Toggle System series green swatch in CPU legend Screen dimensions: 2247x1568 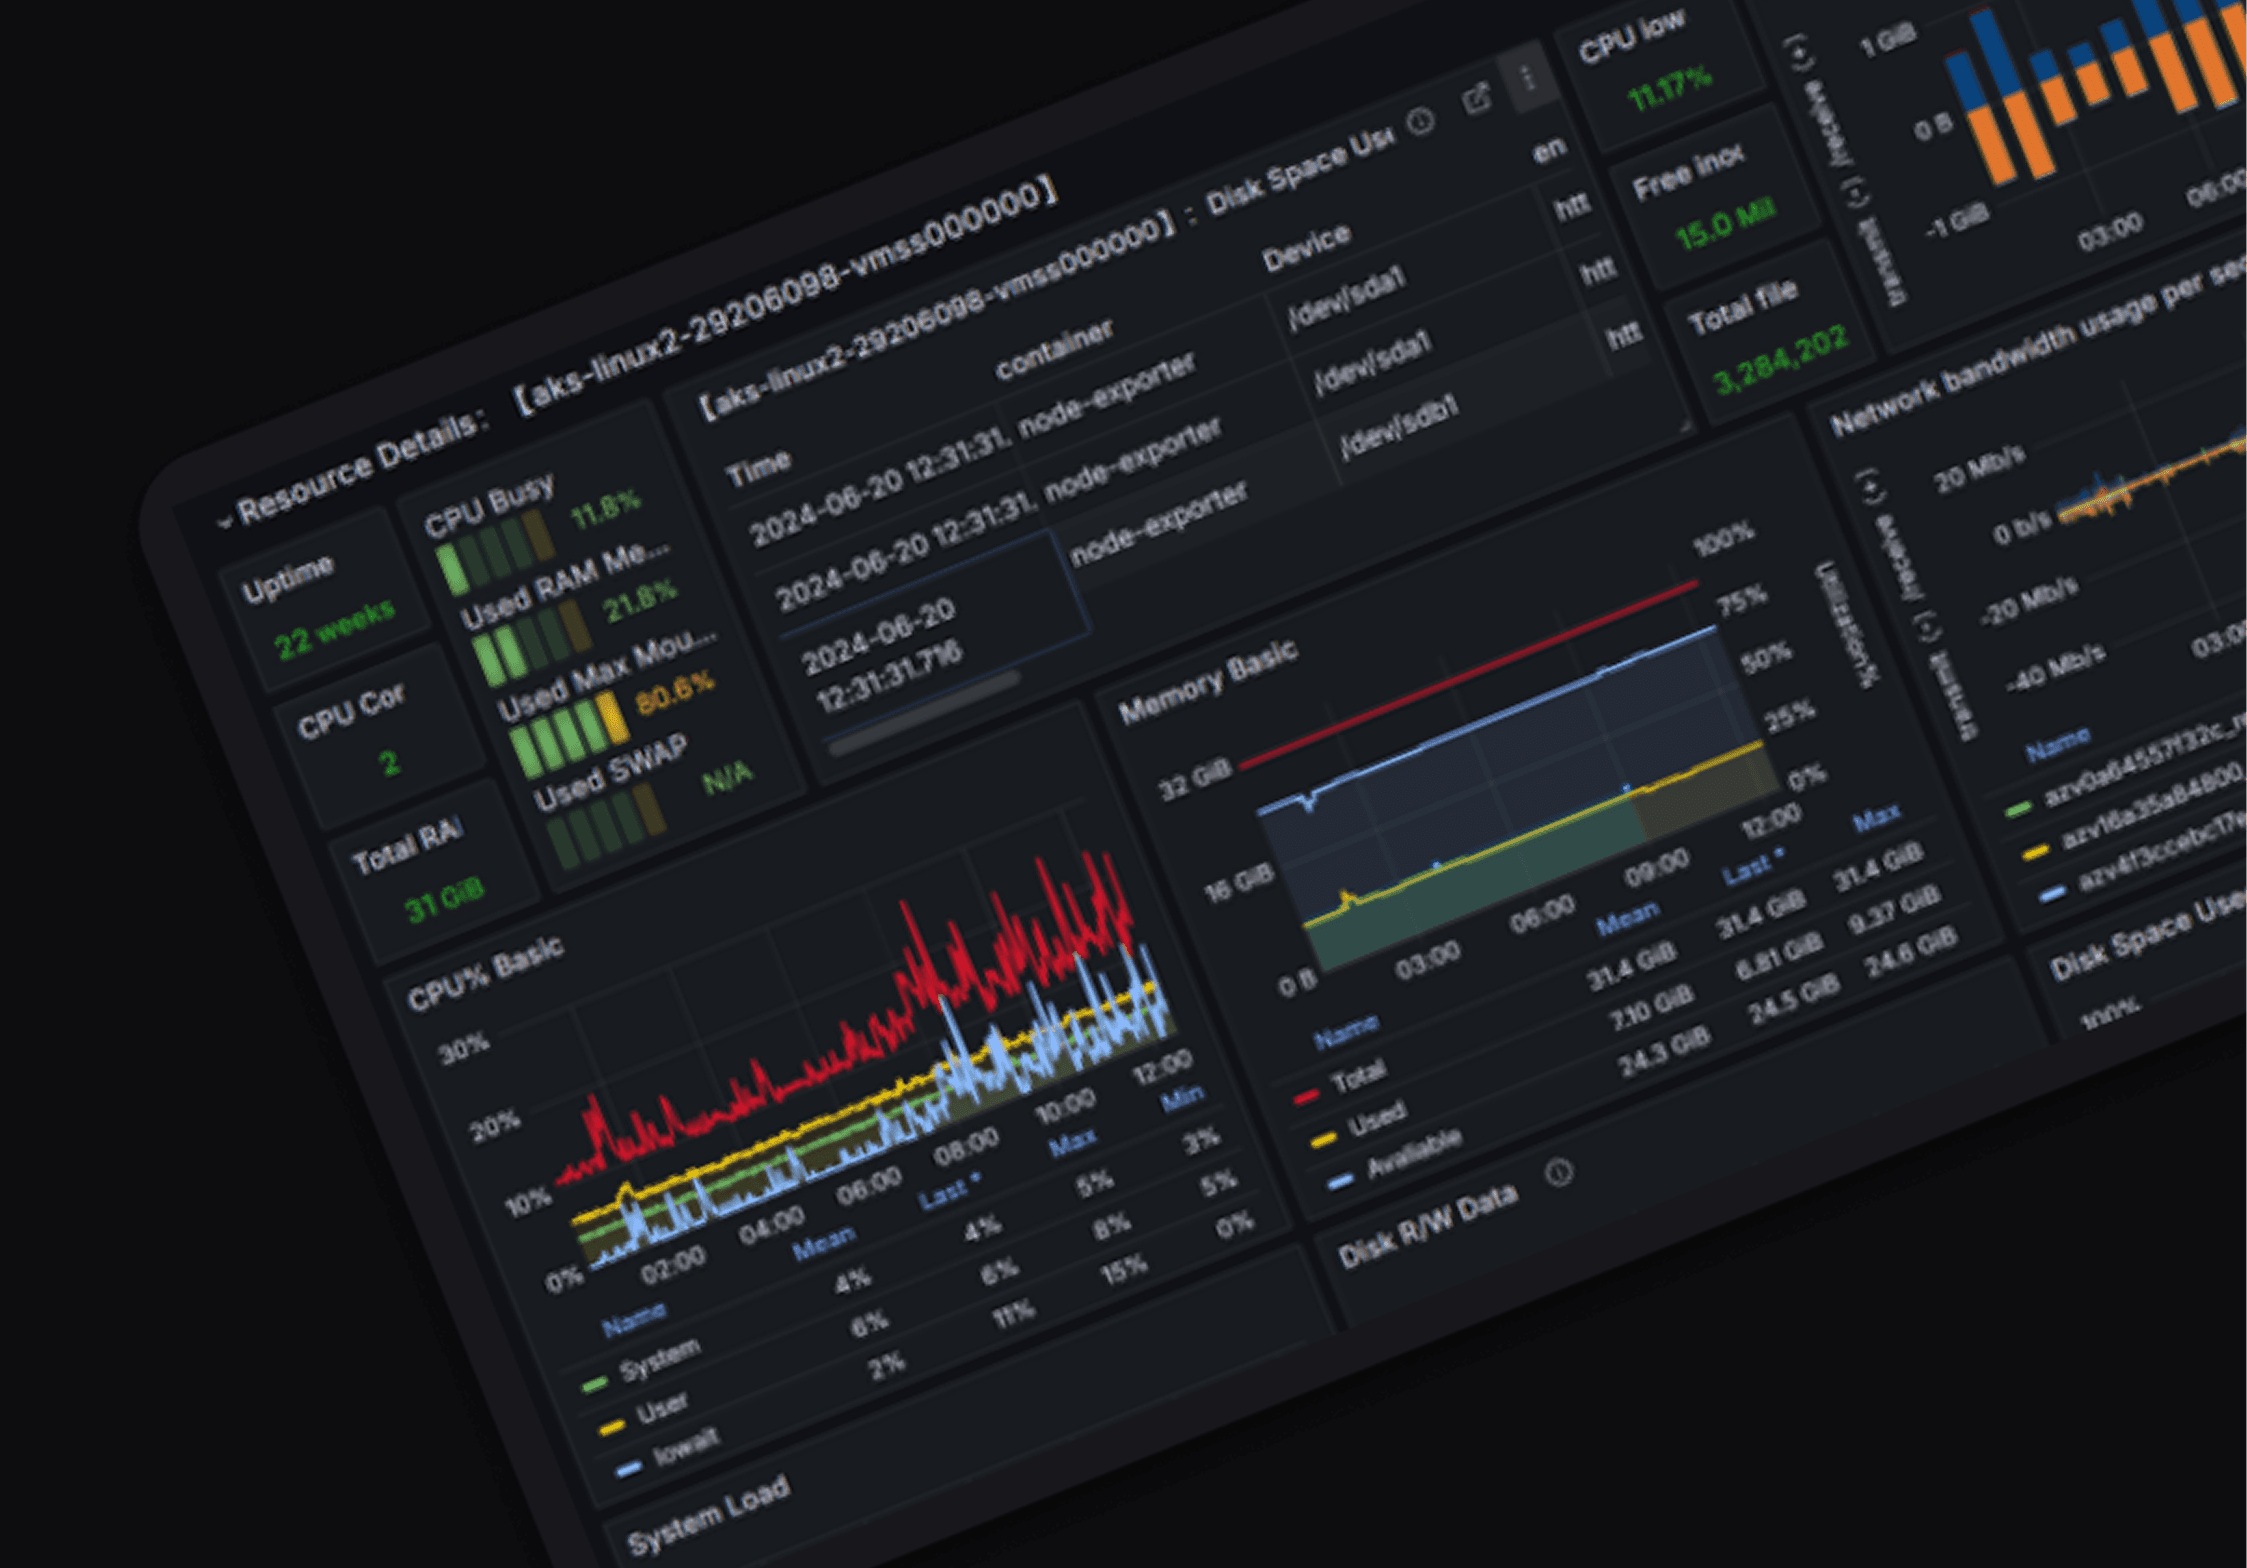click(594, 1384)
